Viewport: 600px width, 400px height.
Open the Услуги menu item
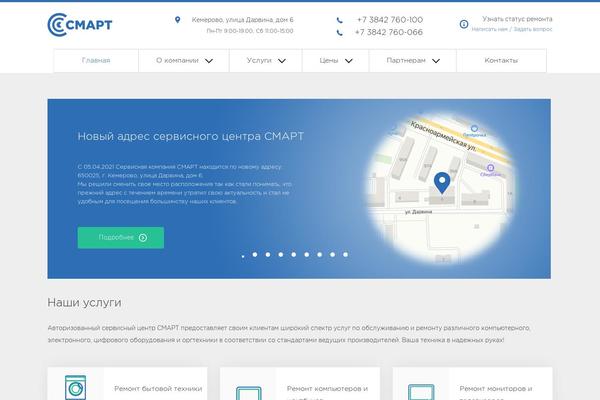(x=266, y=60)
